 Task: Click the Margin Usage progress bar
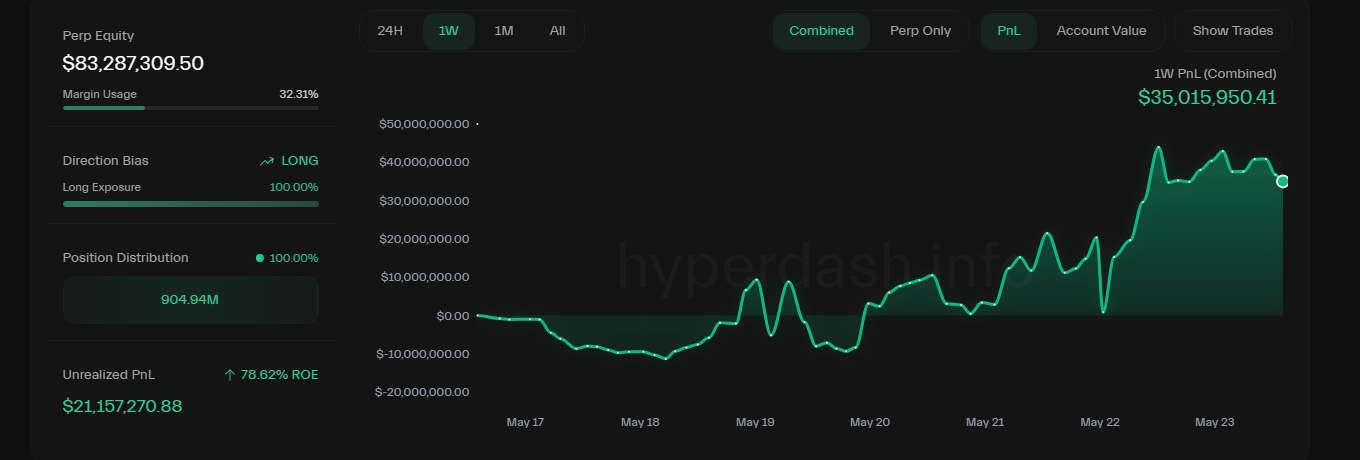190,107
